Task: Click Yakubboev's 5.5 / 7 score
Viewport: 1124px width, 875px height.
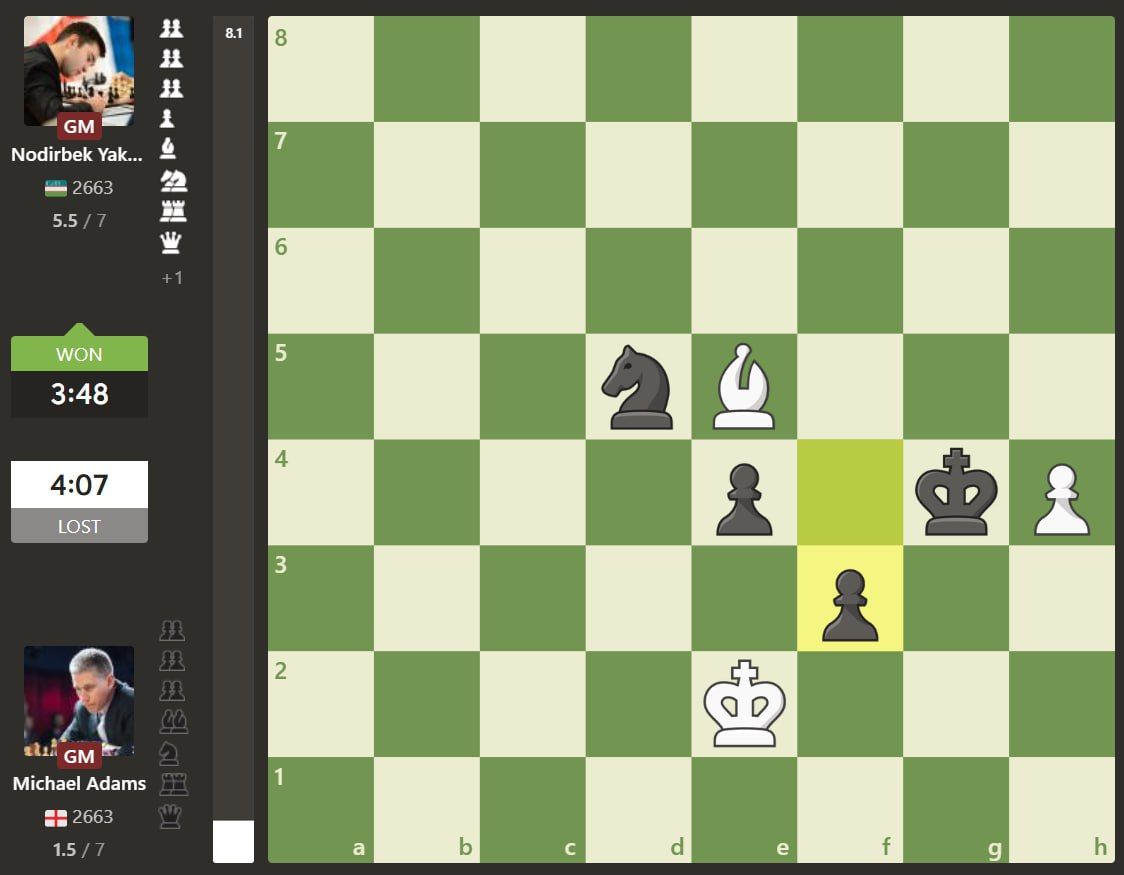Action: [79, 221]
